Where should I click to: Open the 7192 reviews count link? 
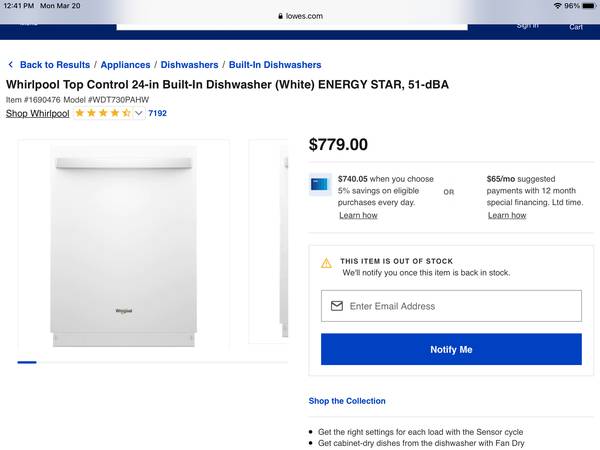click(x=157, y=114)
